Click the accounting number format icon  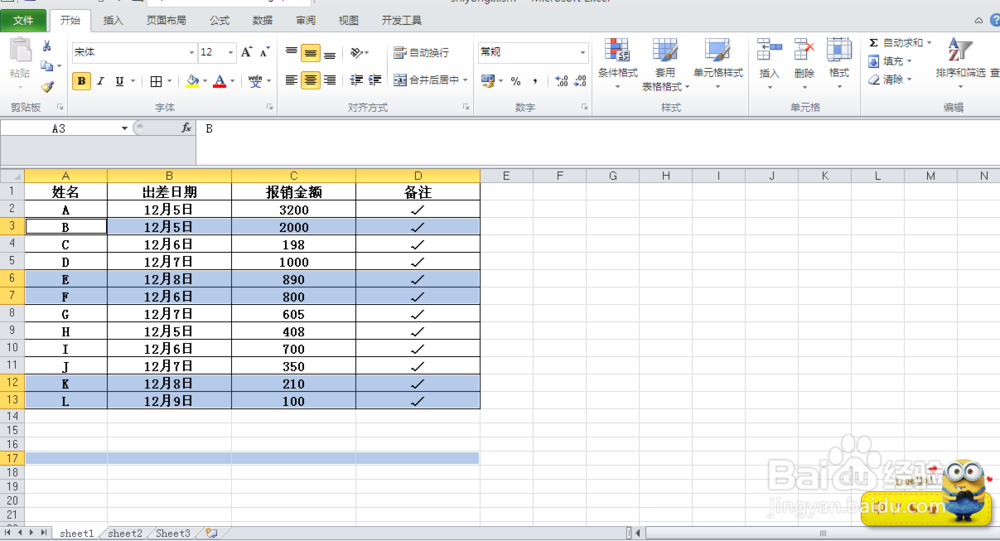coord(488,80)
